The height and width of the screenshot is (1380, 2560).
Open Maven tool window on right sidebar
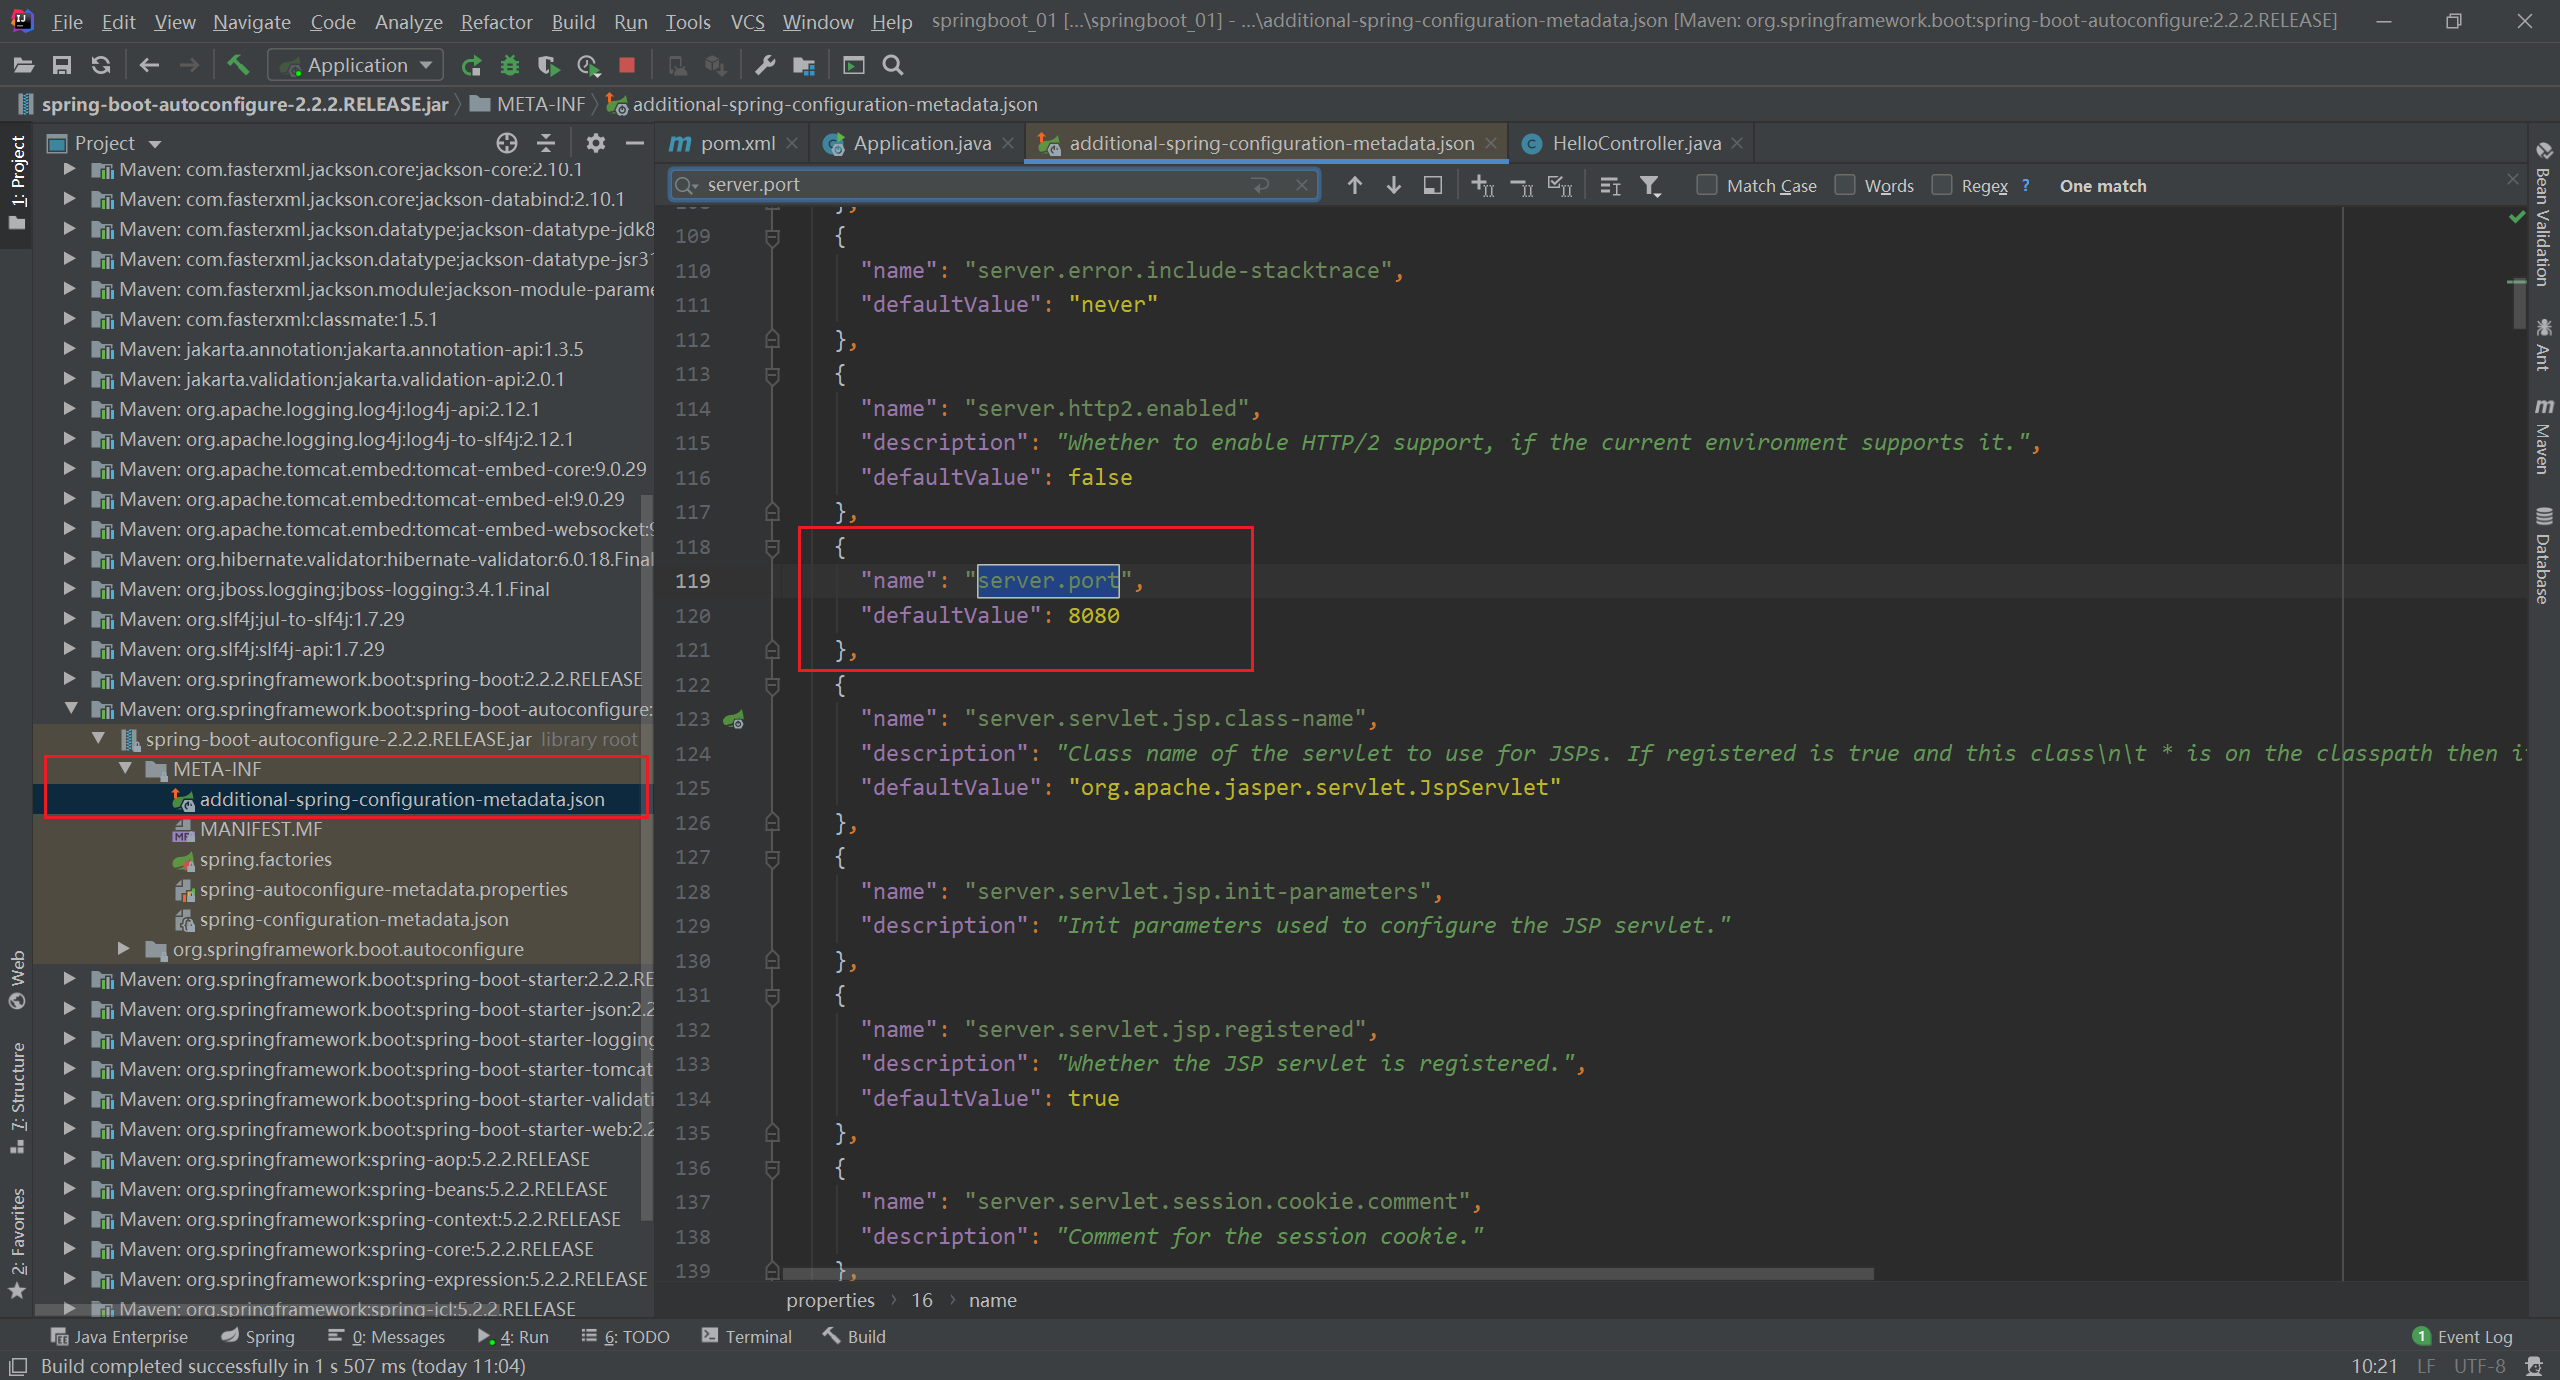(x=2544, y=437)
